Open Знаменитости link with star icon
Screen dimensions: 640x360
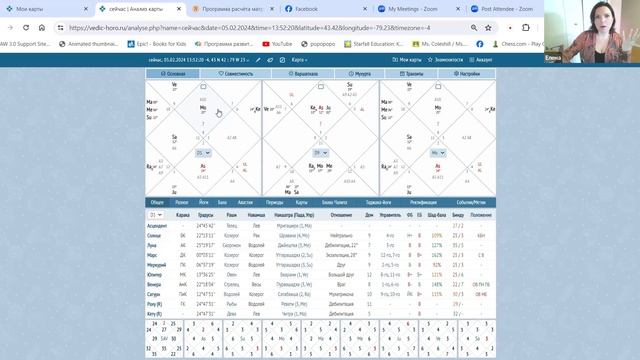pyautogui.click(x=445, y=60)
